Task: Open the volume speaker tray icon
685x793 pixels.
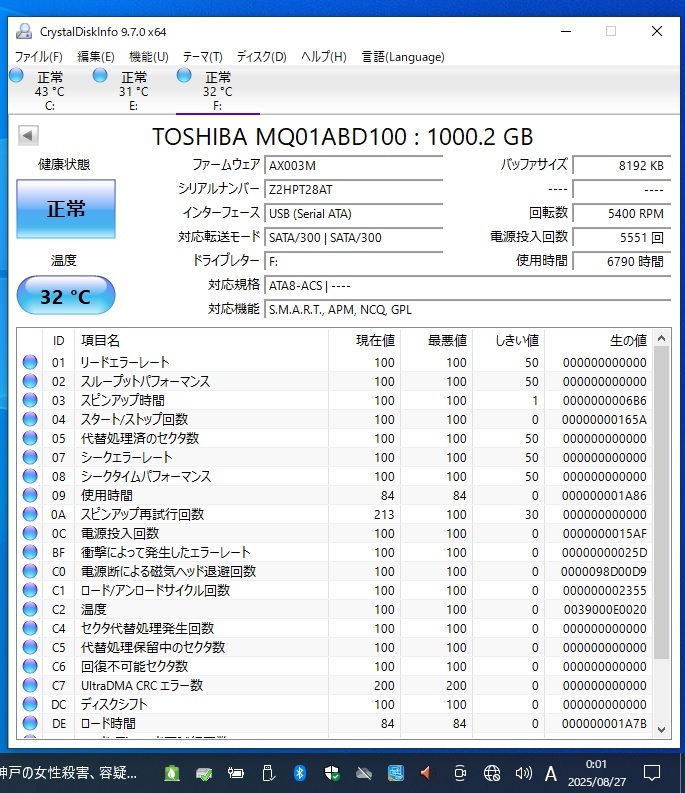Action: coord(523,773)
